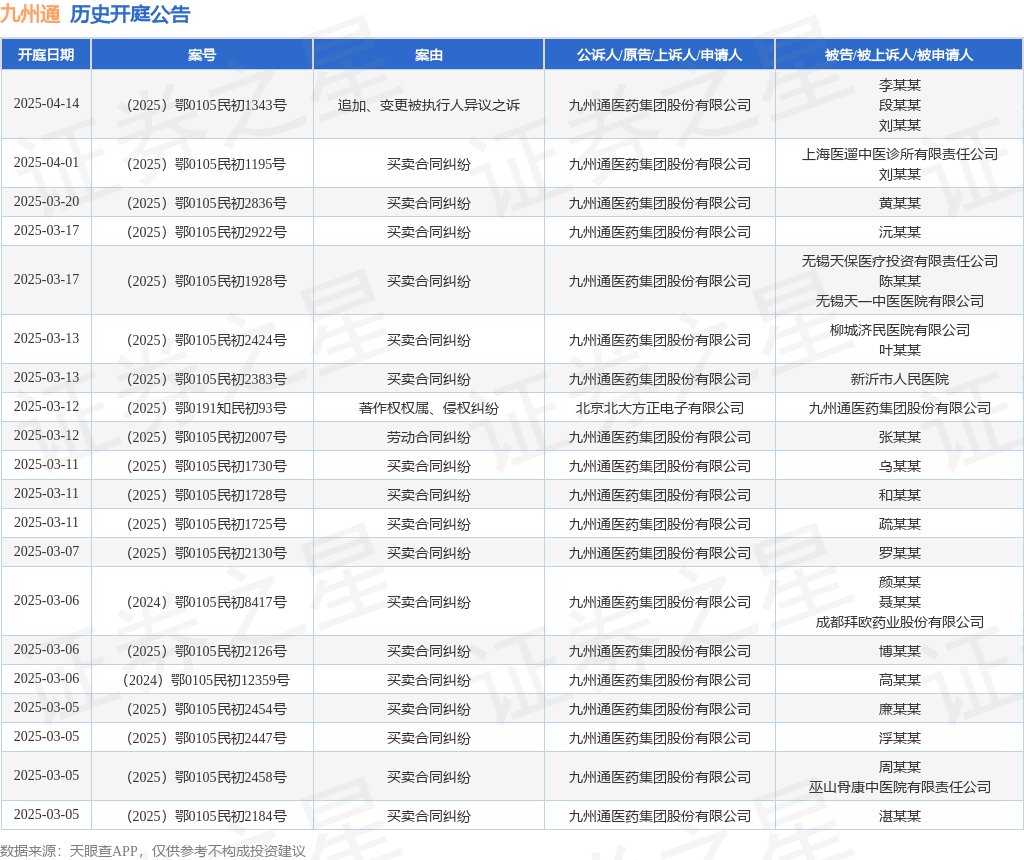
Task: Click case number 鄂0105民初1928号
Action: point(206,281)
